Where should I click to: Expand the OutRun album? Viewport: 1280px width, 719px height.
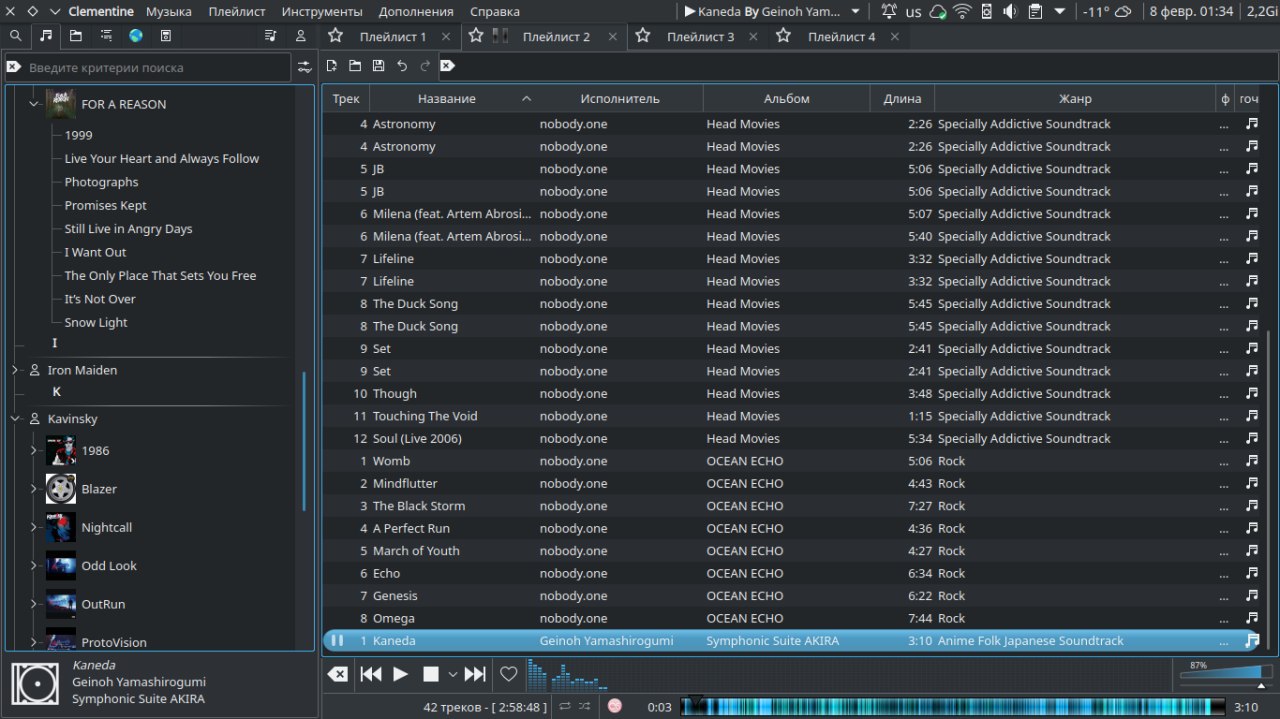(x=33, y=604)
